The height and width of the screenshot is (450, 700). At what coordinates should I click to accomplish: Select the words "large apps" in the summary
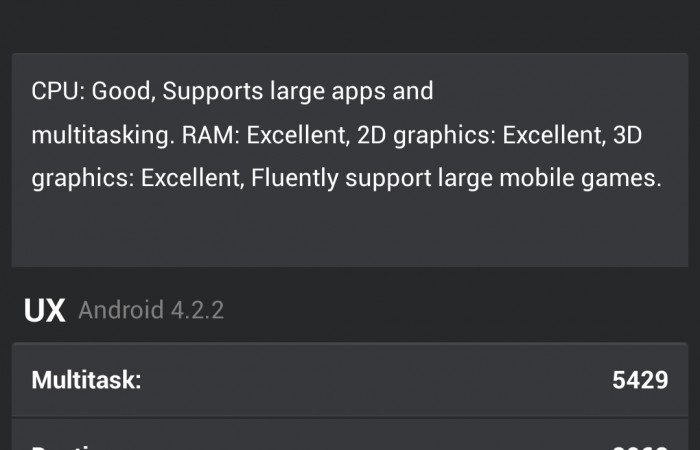tap(321, 92)
